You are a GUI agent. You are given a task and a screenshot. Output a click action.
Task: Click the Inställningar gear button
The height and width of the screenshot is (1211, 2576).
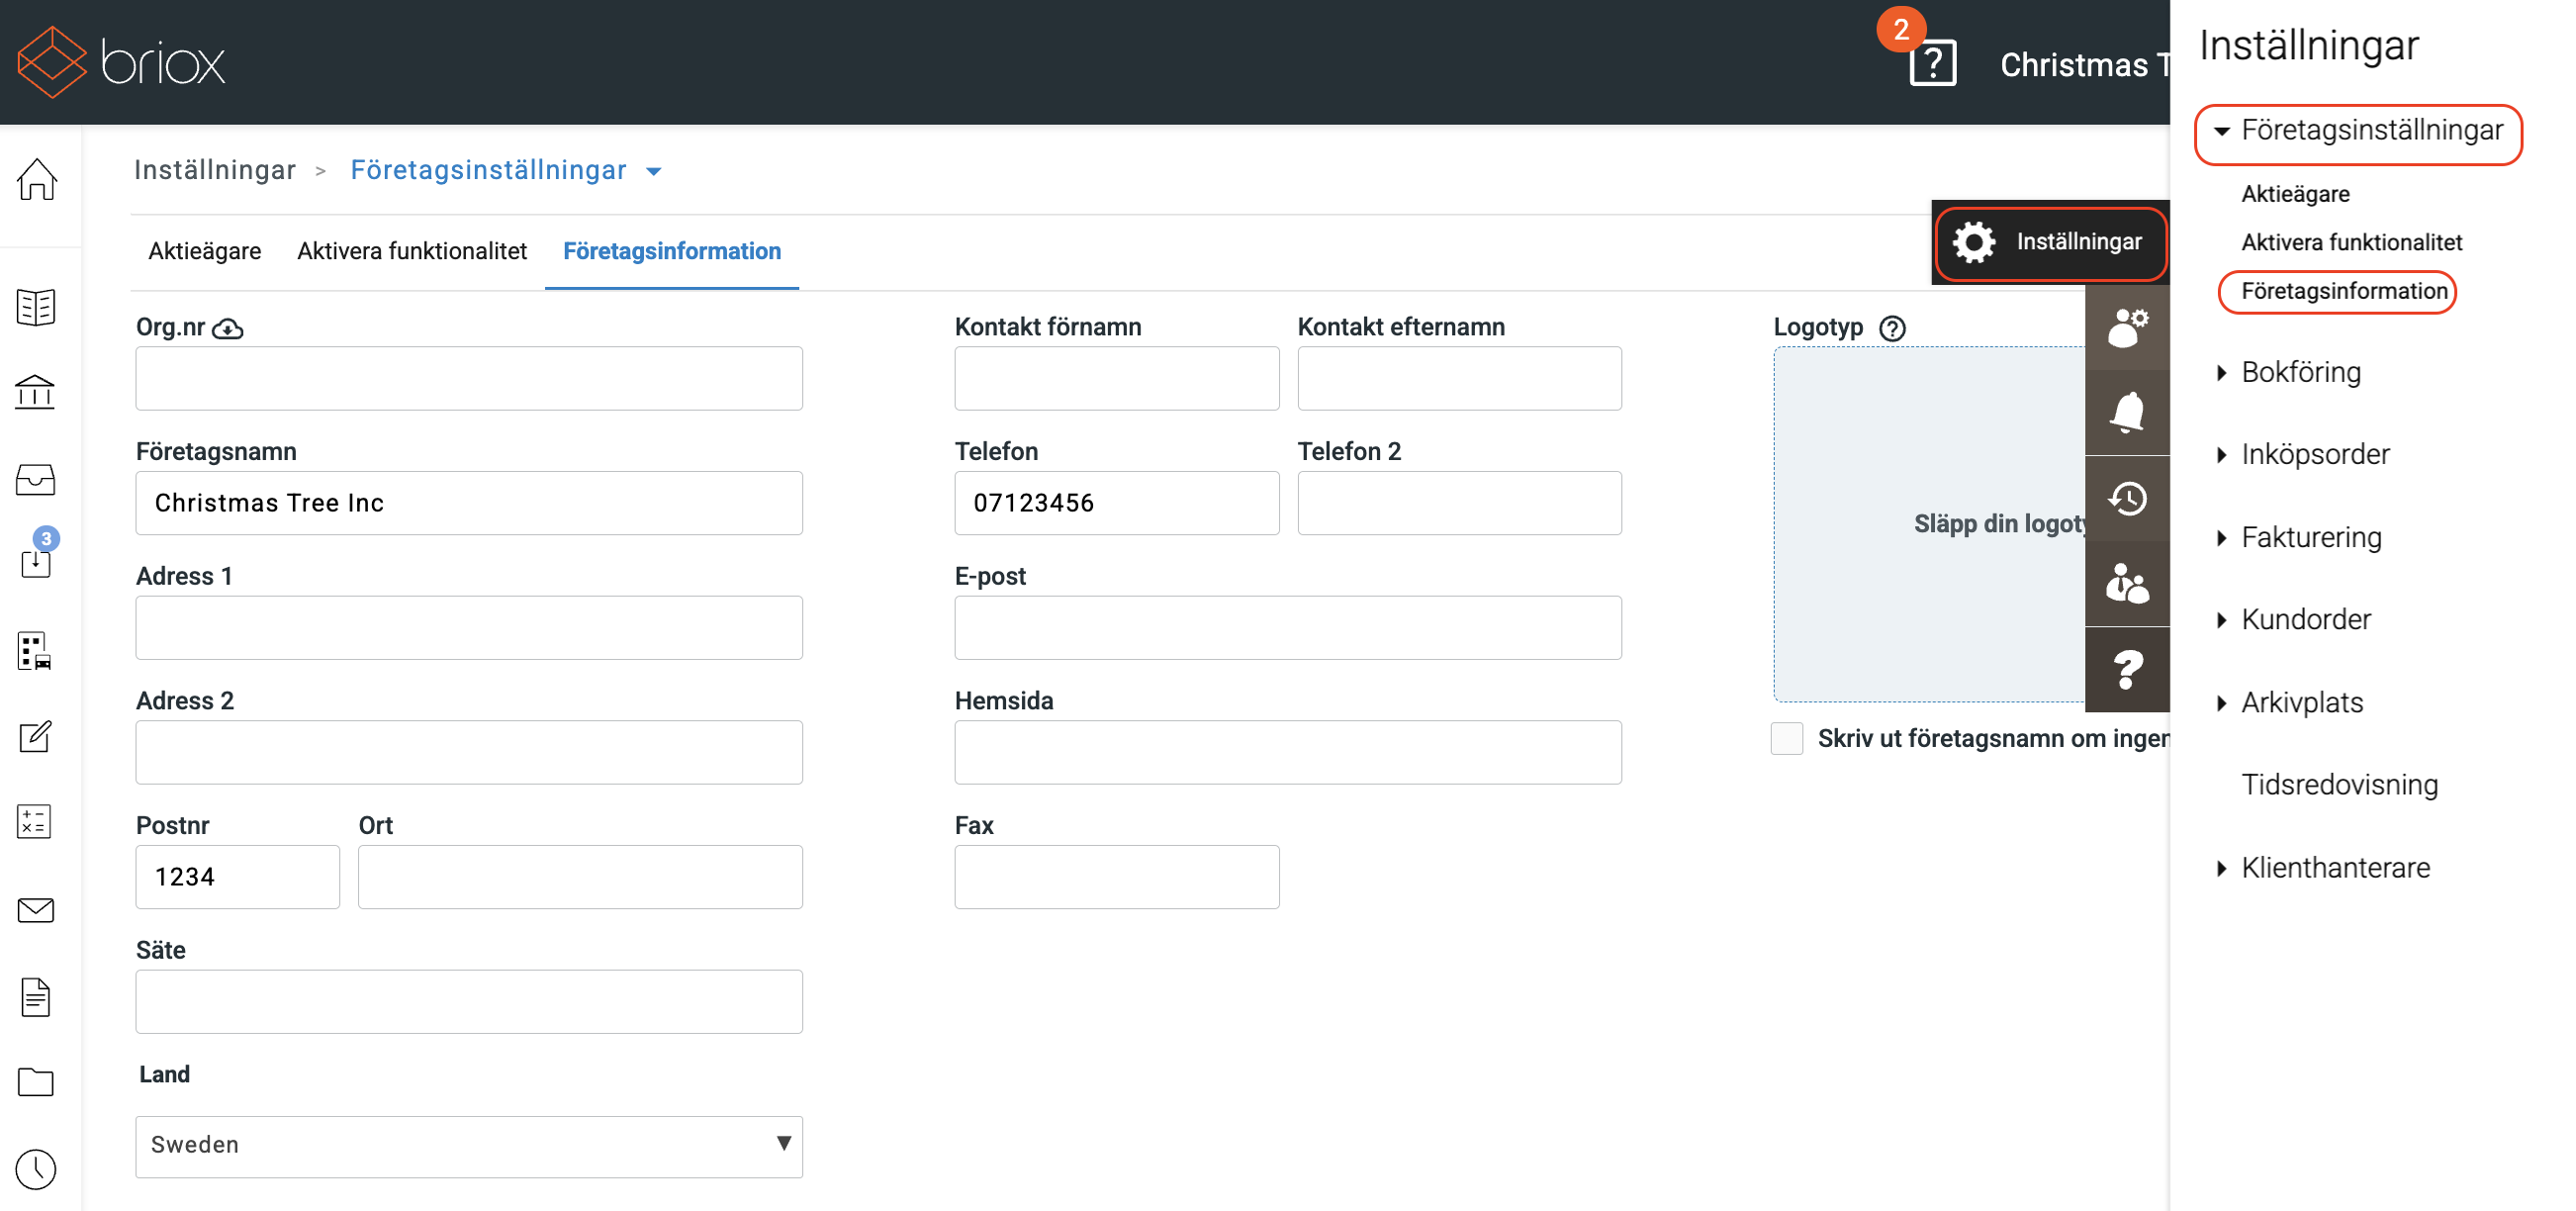(2050, 242)
